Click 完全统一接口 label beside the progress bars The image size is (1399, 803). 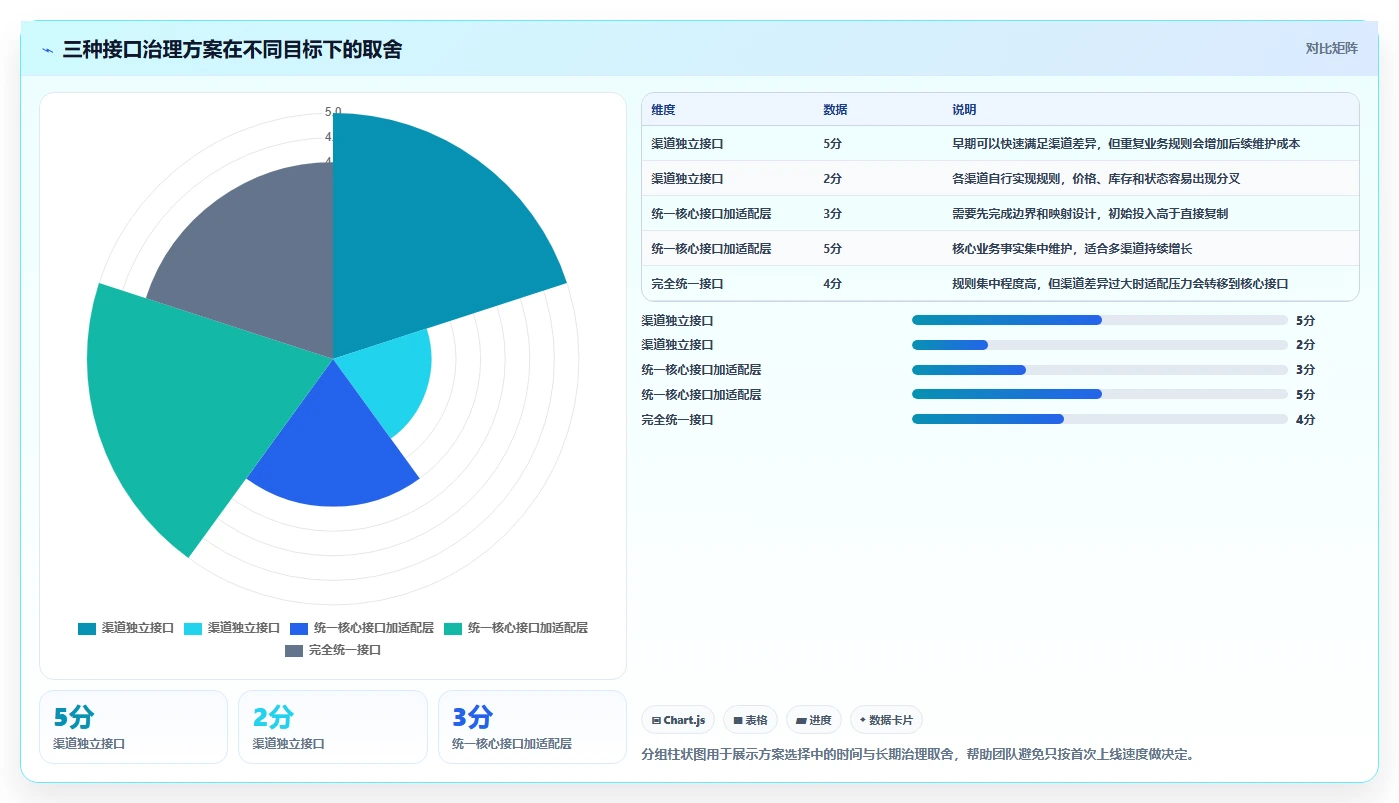pos(677,420)
